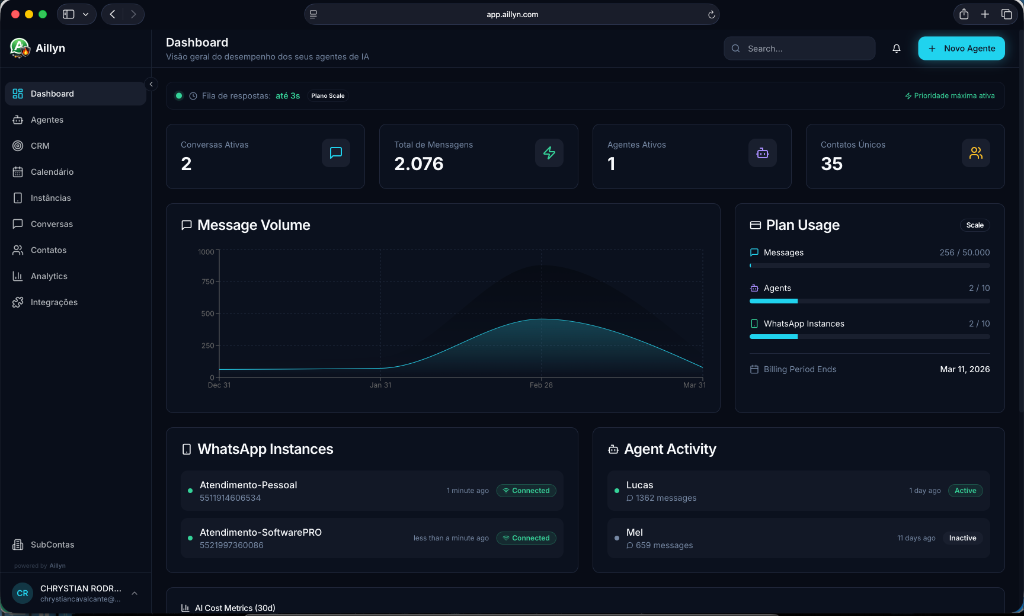Click Connected badge for Atendimento-SoftwarePRO
The width and height of the screenshot is (1024, 616).
tap(526, 538)
